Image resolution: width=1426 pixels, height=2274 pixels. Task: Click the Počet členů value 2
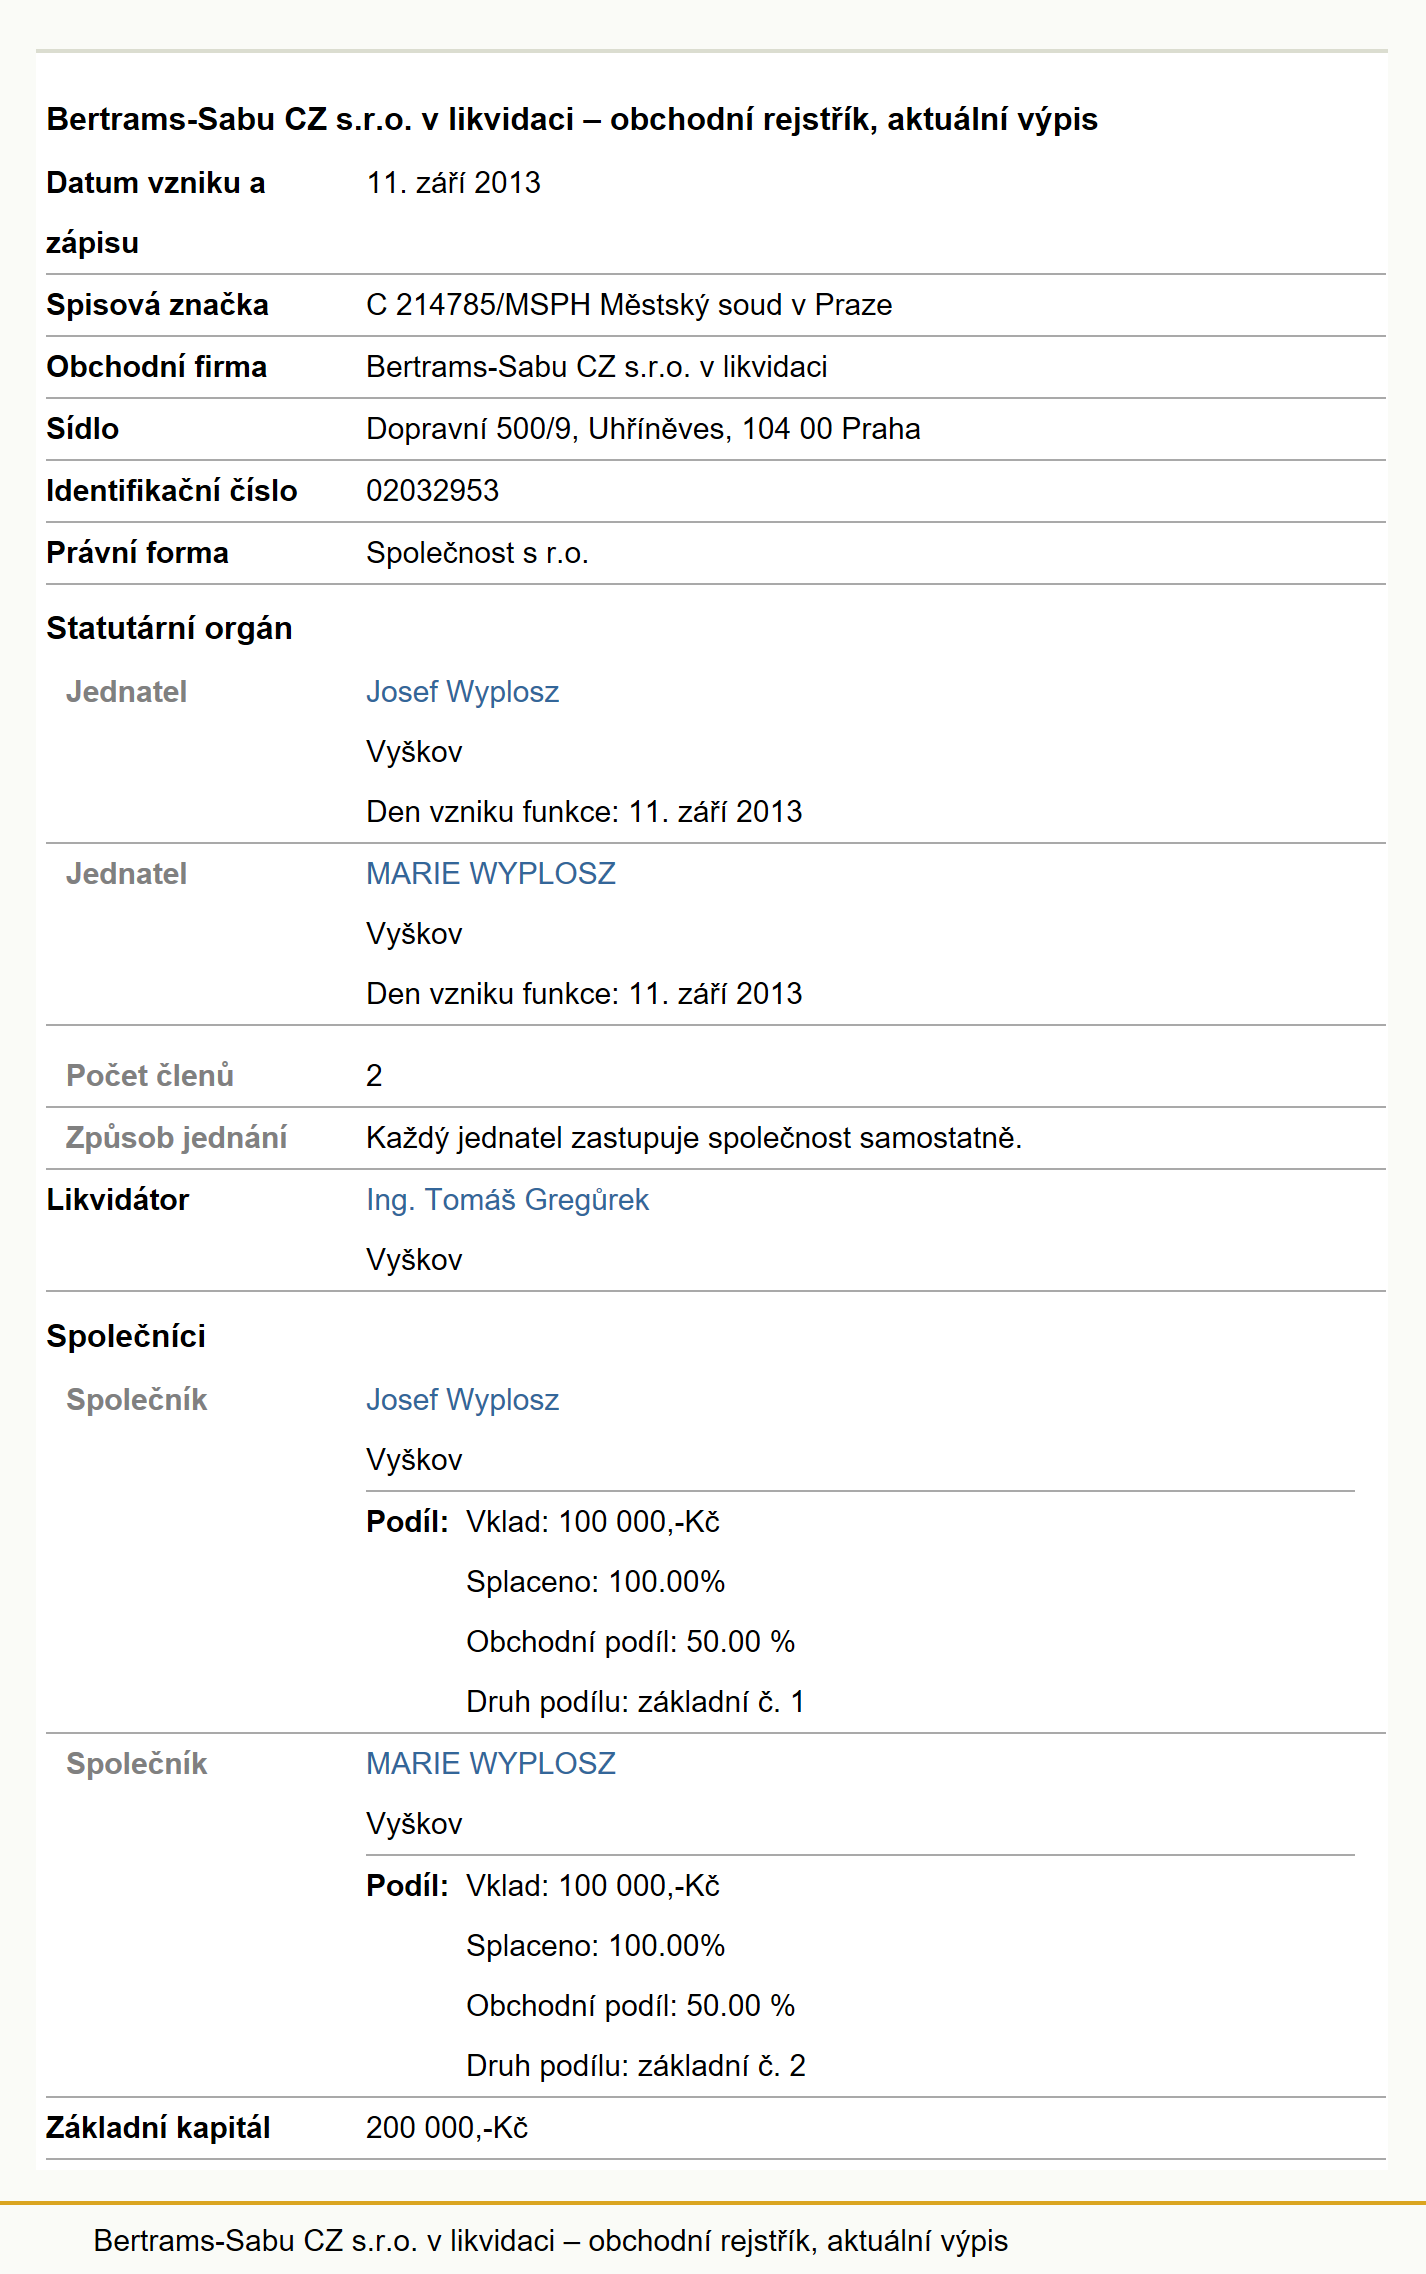pos(374,1076)
